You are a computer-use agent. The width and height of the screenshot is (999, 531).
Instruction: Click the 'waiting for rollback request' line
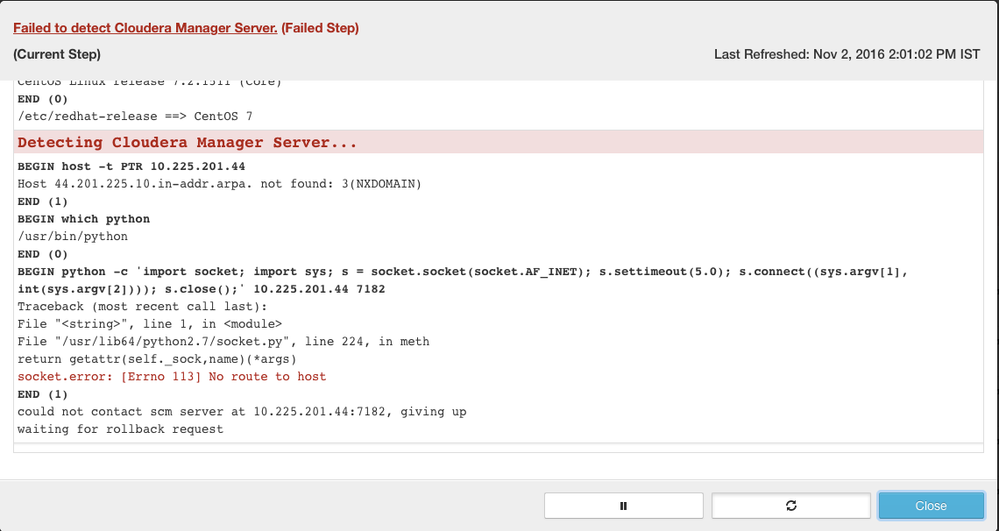click(120, 429)
